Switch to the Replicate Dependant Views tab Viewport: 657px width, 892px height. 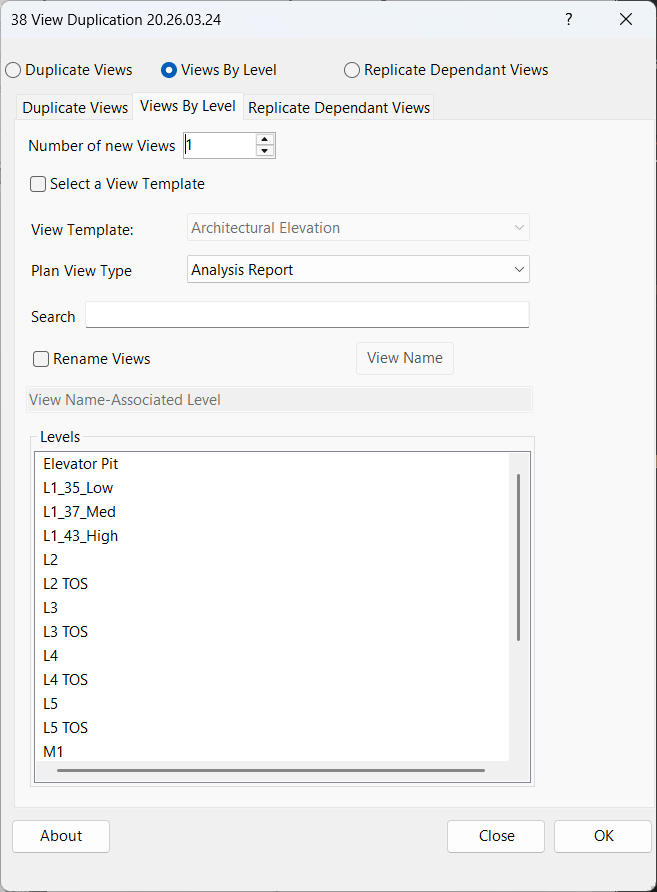coord(338,106)
